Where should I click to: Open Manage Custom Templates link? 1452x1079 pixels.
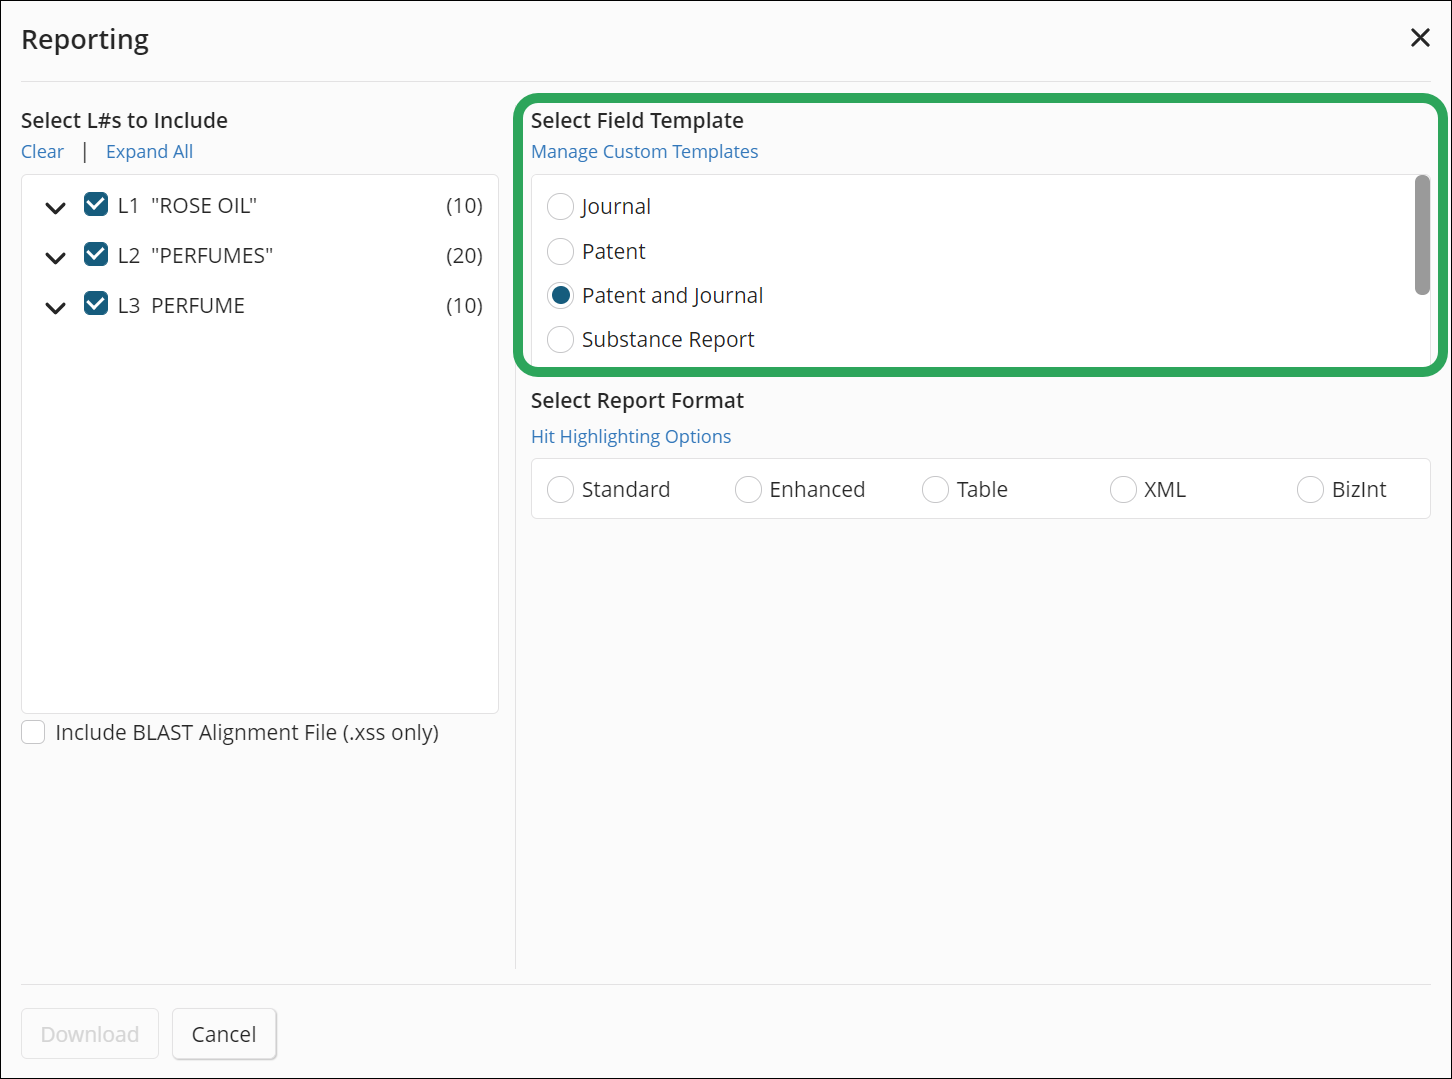pyautogui.click(x=644, y=151)
